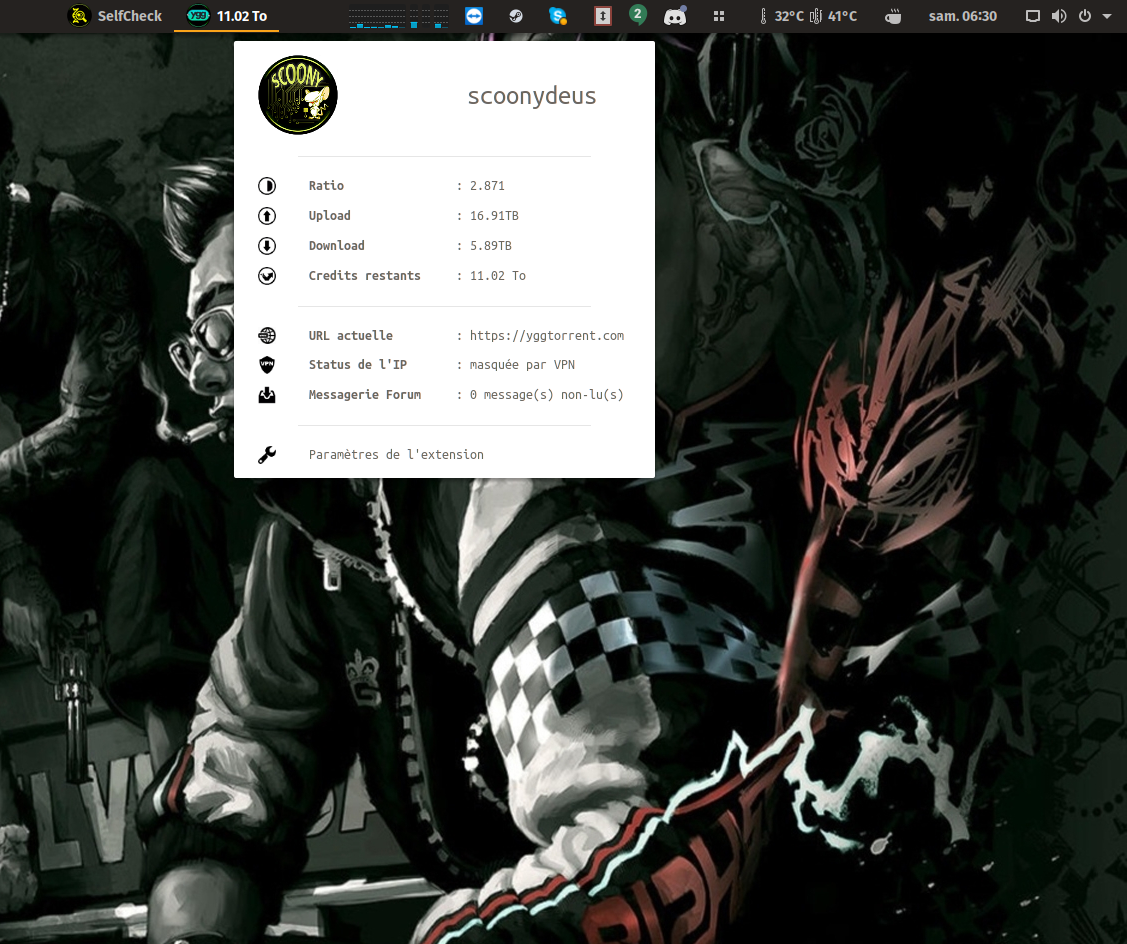Click the VPN shield icon
1127x944 pixels.
click(x=267, y=365)
